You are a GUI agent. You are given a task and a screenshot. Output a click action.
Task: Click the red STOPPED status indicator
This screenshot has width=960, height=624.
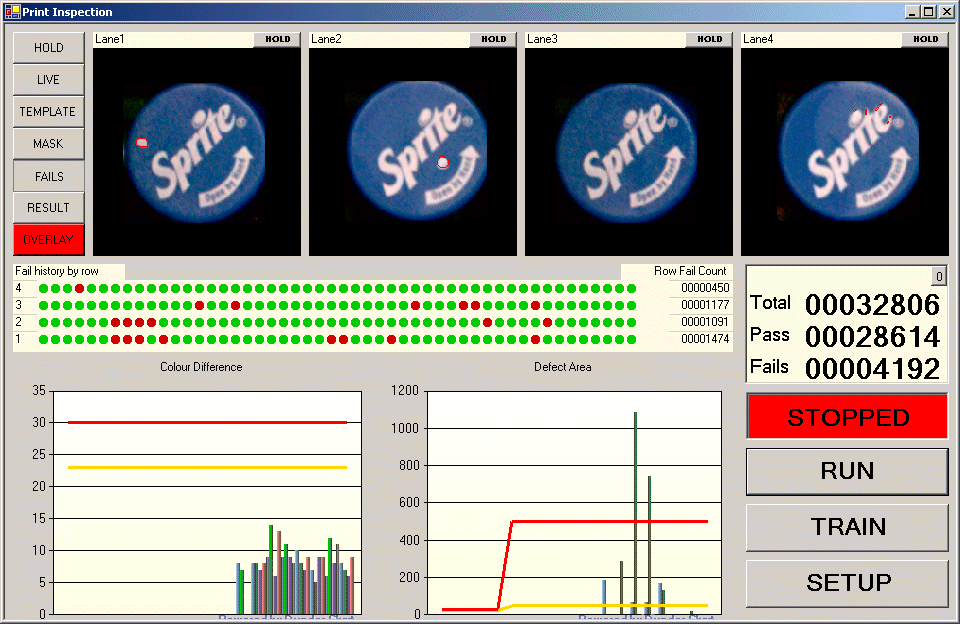[x=847, y=417]
